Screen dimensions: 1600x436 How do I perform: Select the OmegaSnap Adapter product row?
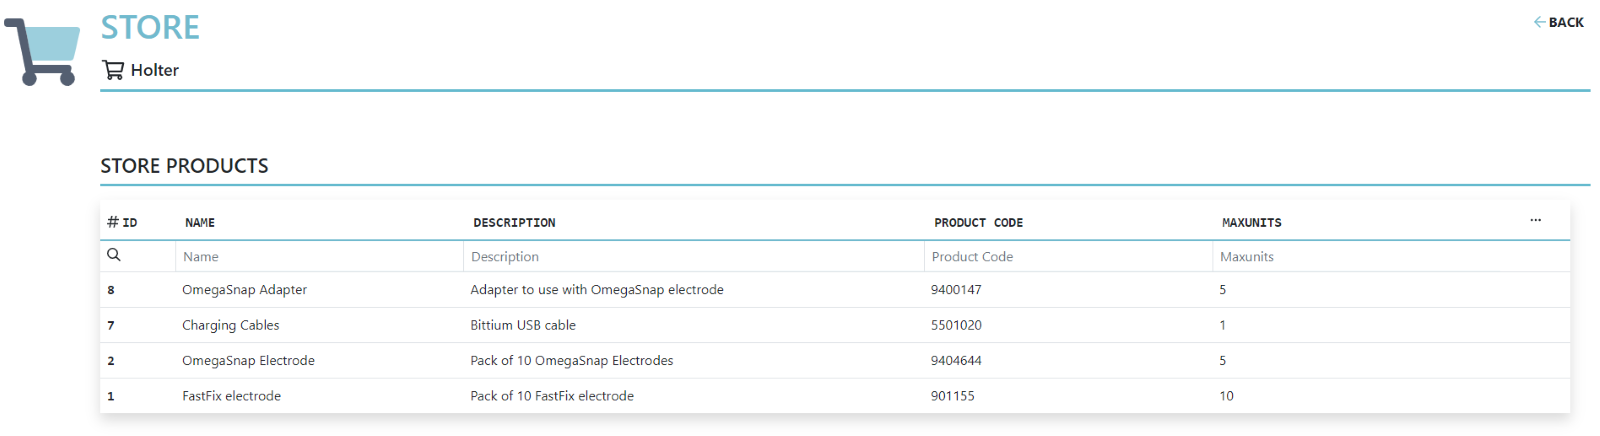tap(835, 290)
